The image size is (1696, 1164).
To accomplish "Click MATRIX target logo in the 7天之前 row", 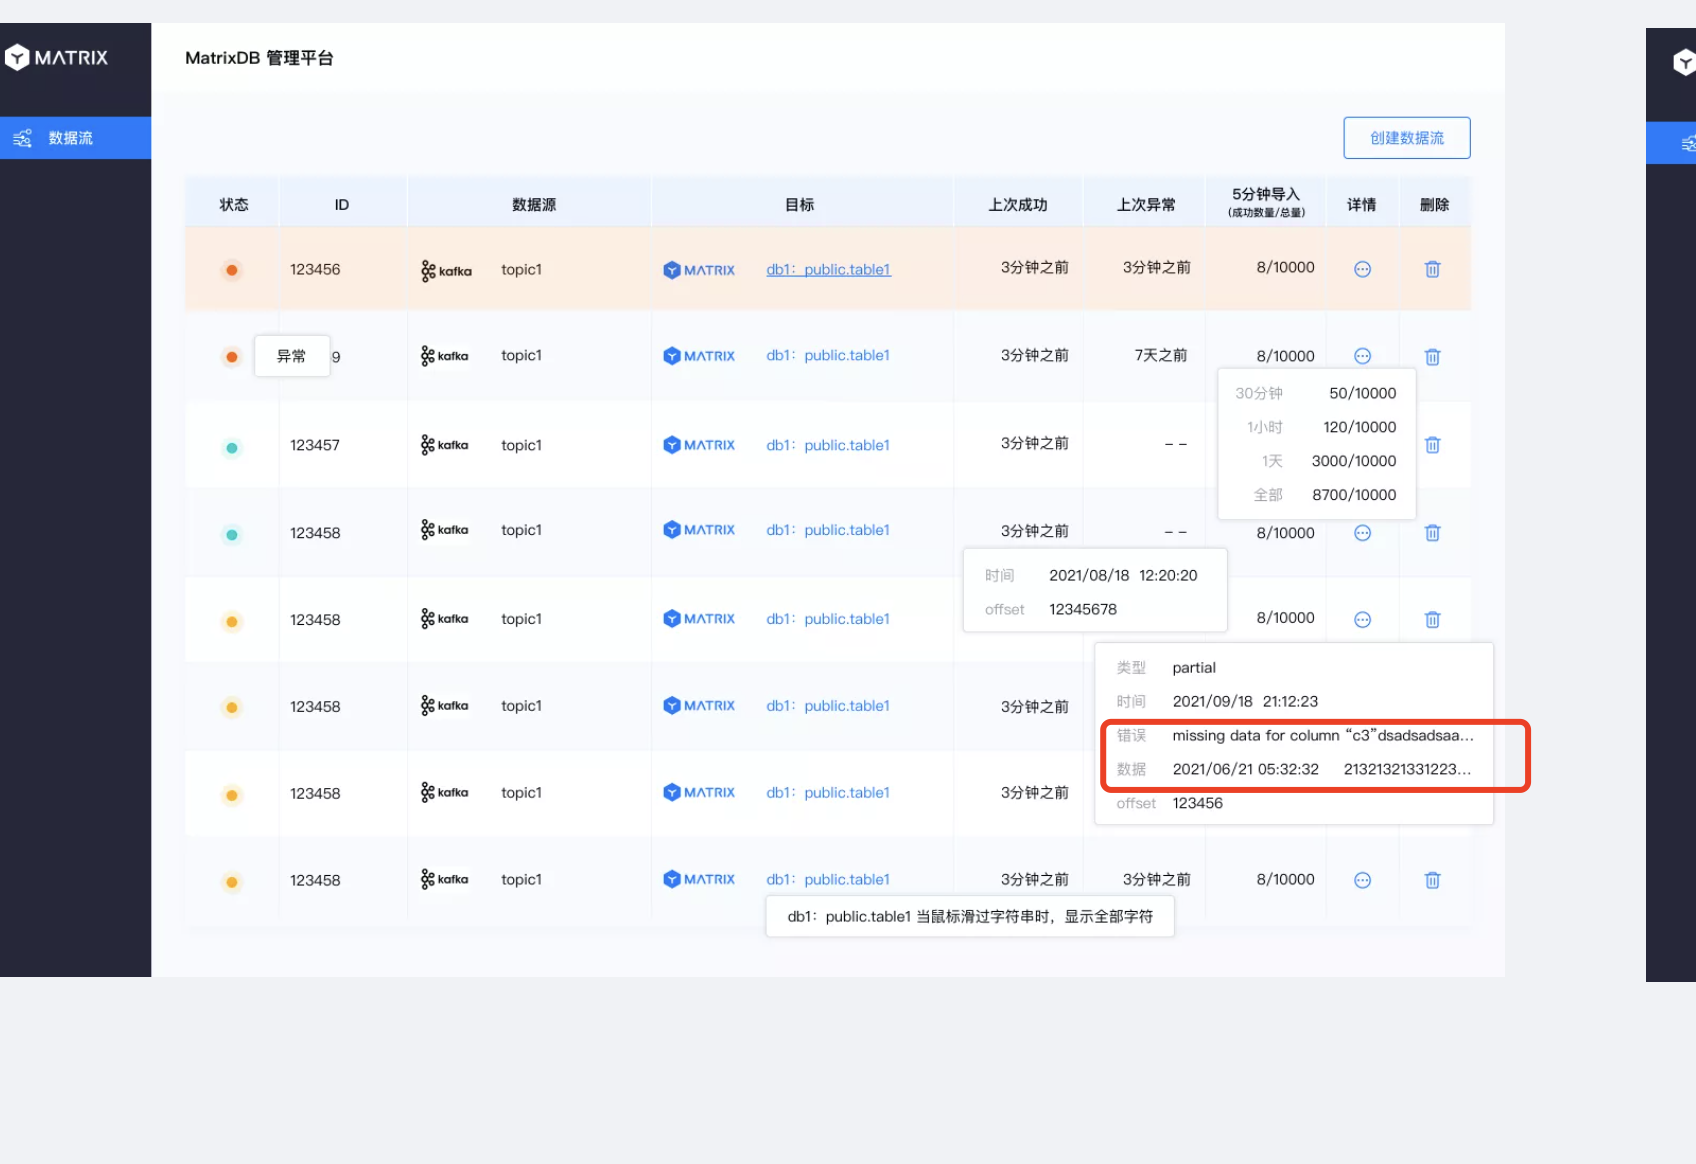I will pyautogui.click(x=699, y=356).
